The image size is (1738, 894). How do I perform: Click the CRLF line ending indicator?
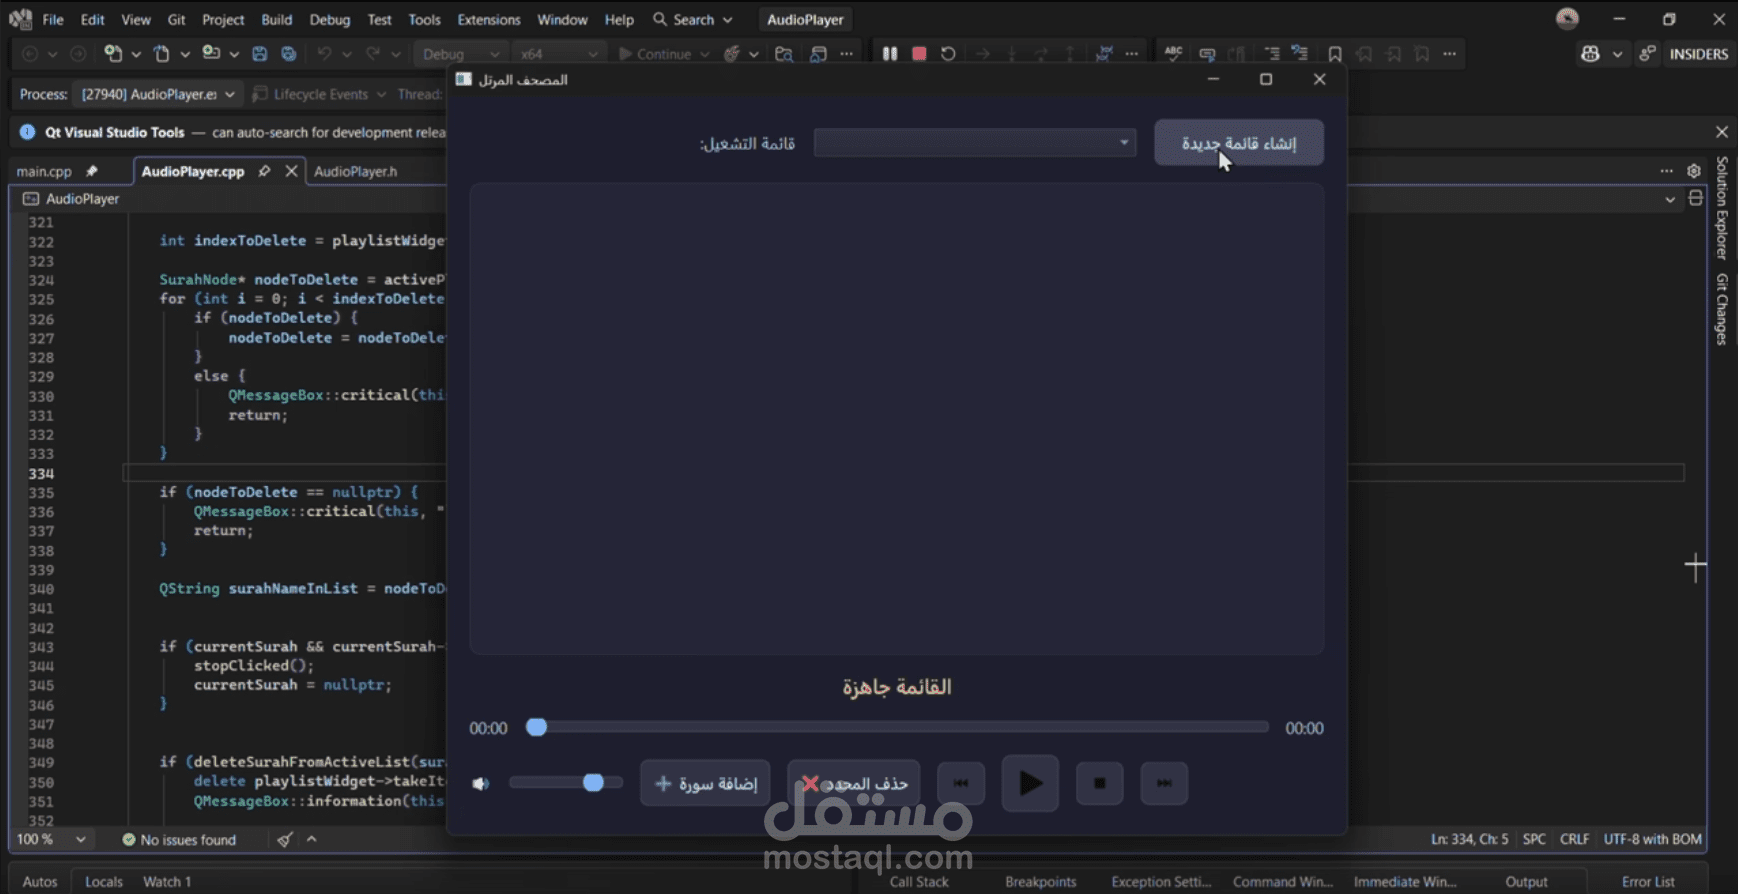pos(1575,839)
